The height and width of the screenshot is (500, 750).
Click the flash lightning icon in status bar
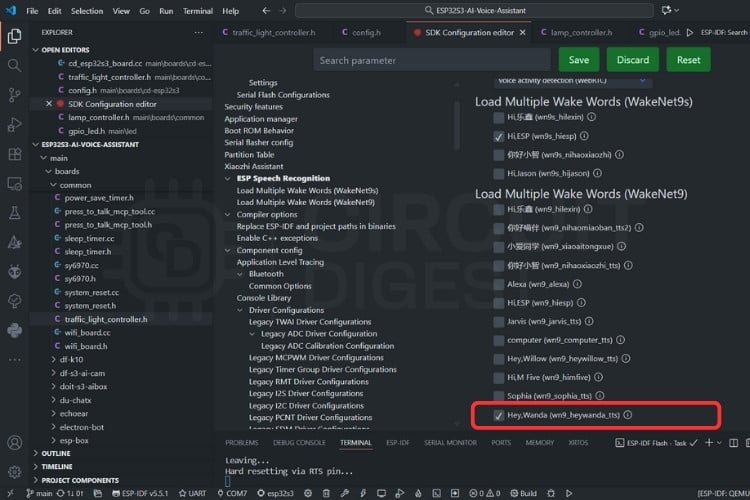[x=363, y=493]
